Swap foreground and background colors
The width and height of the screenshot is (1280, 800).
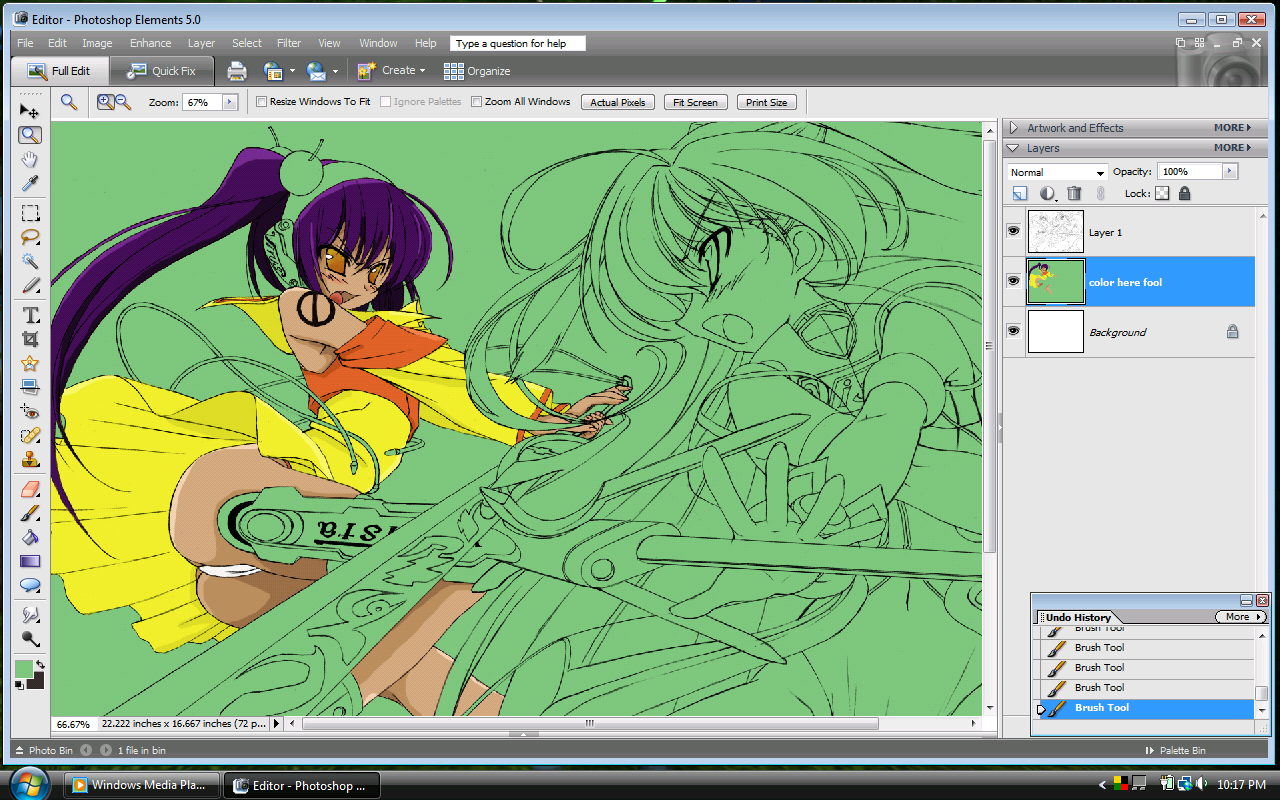[x=40, y=664]
